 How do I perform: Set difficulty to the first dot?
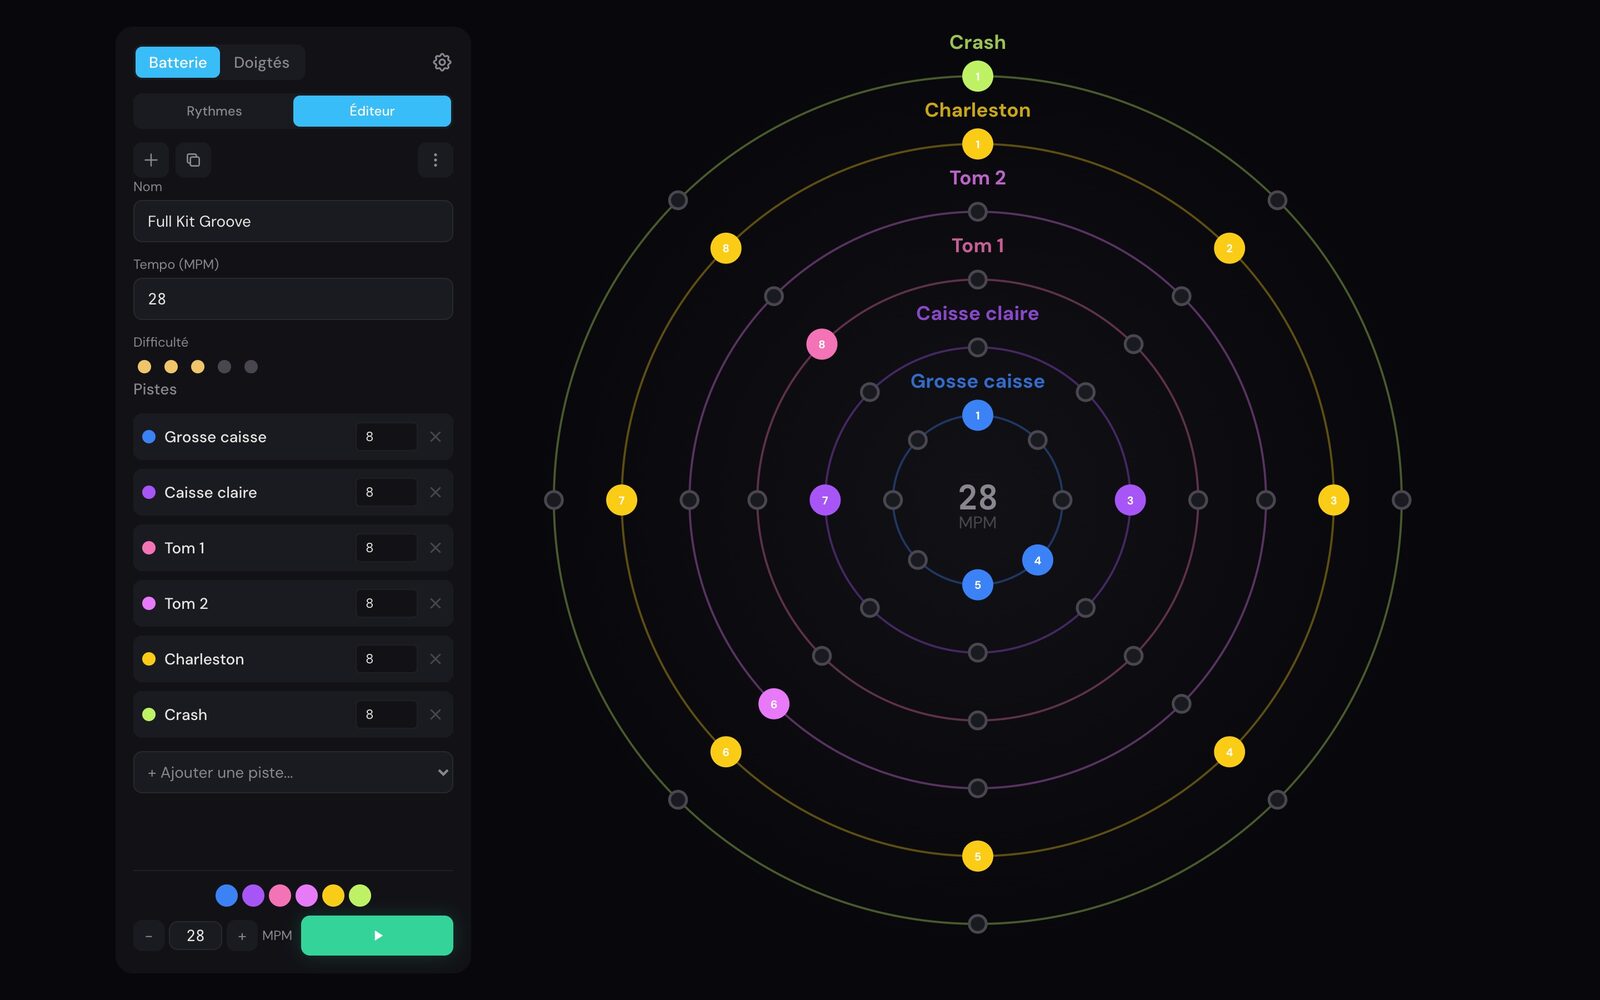pos(144,367)
